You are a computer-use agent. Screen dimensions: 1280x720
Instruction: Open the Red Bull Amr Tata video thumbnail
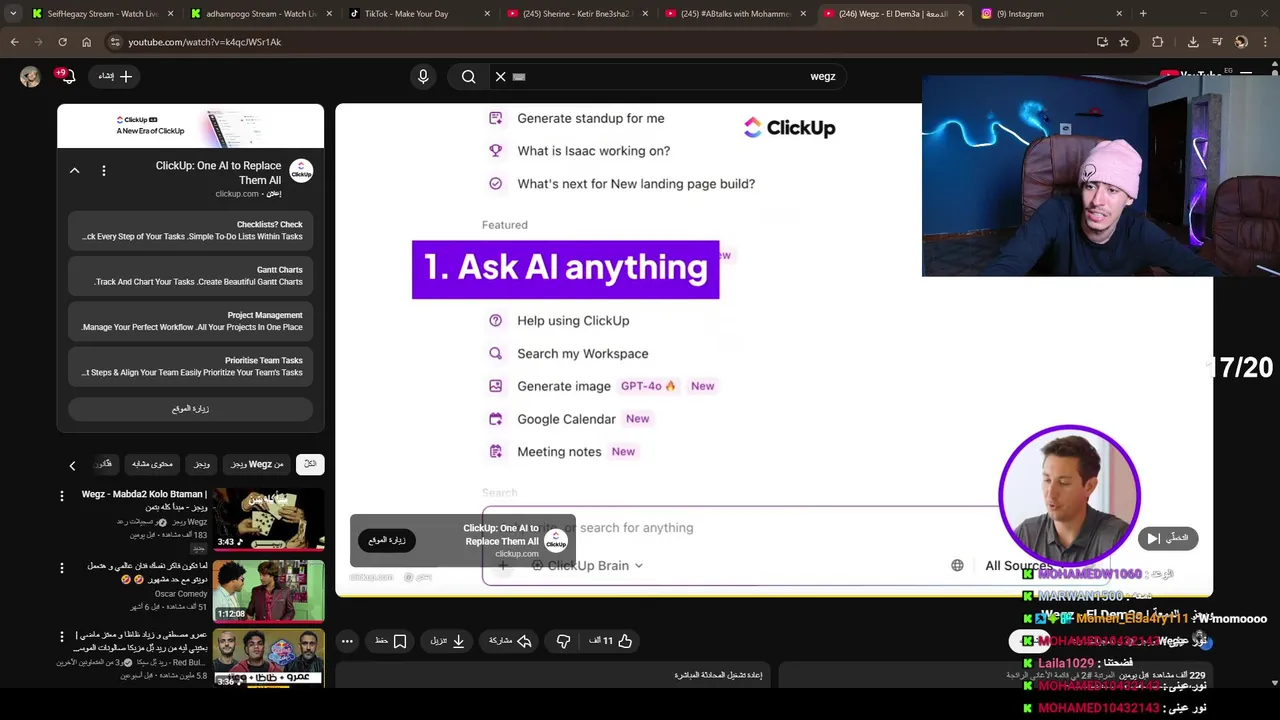268,657
